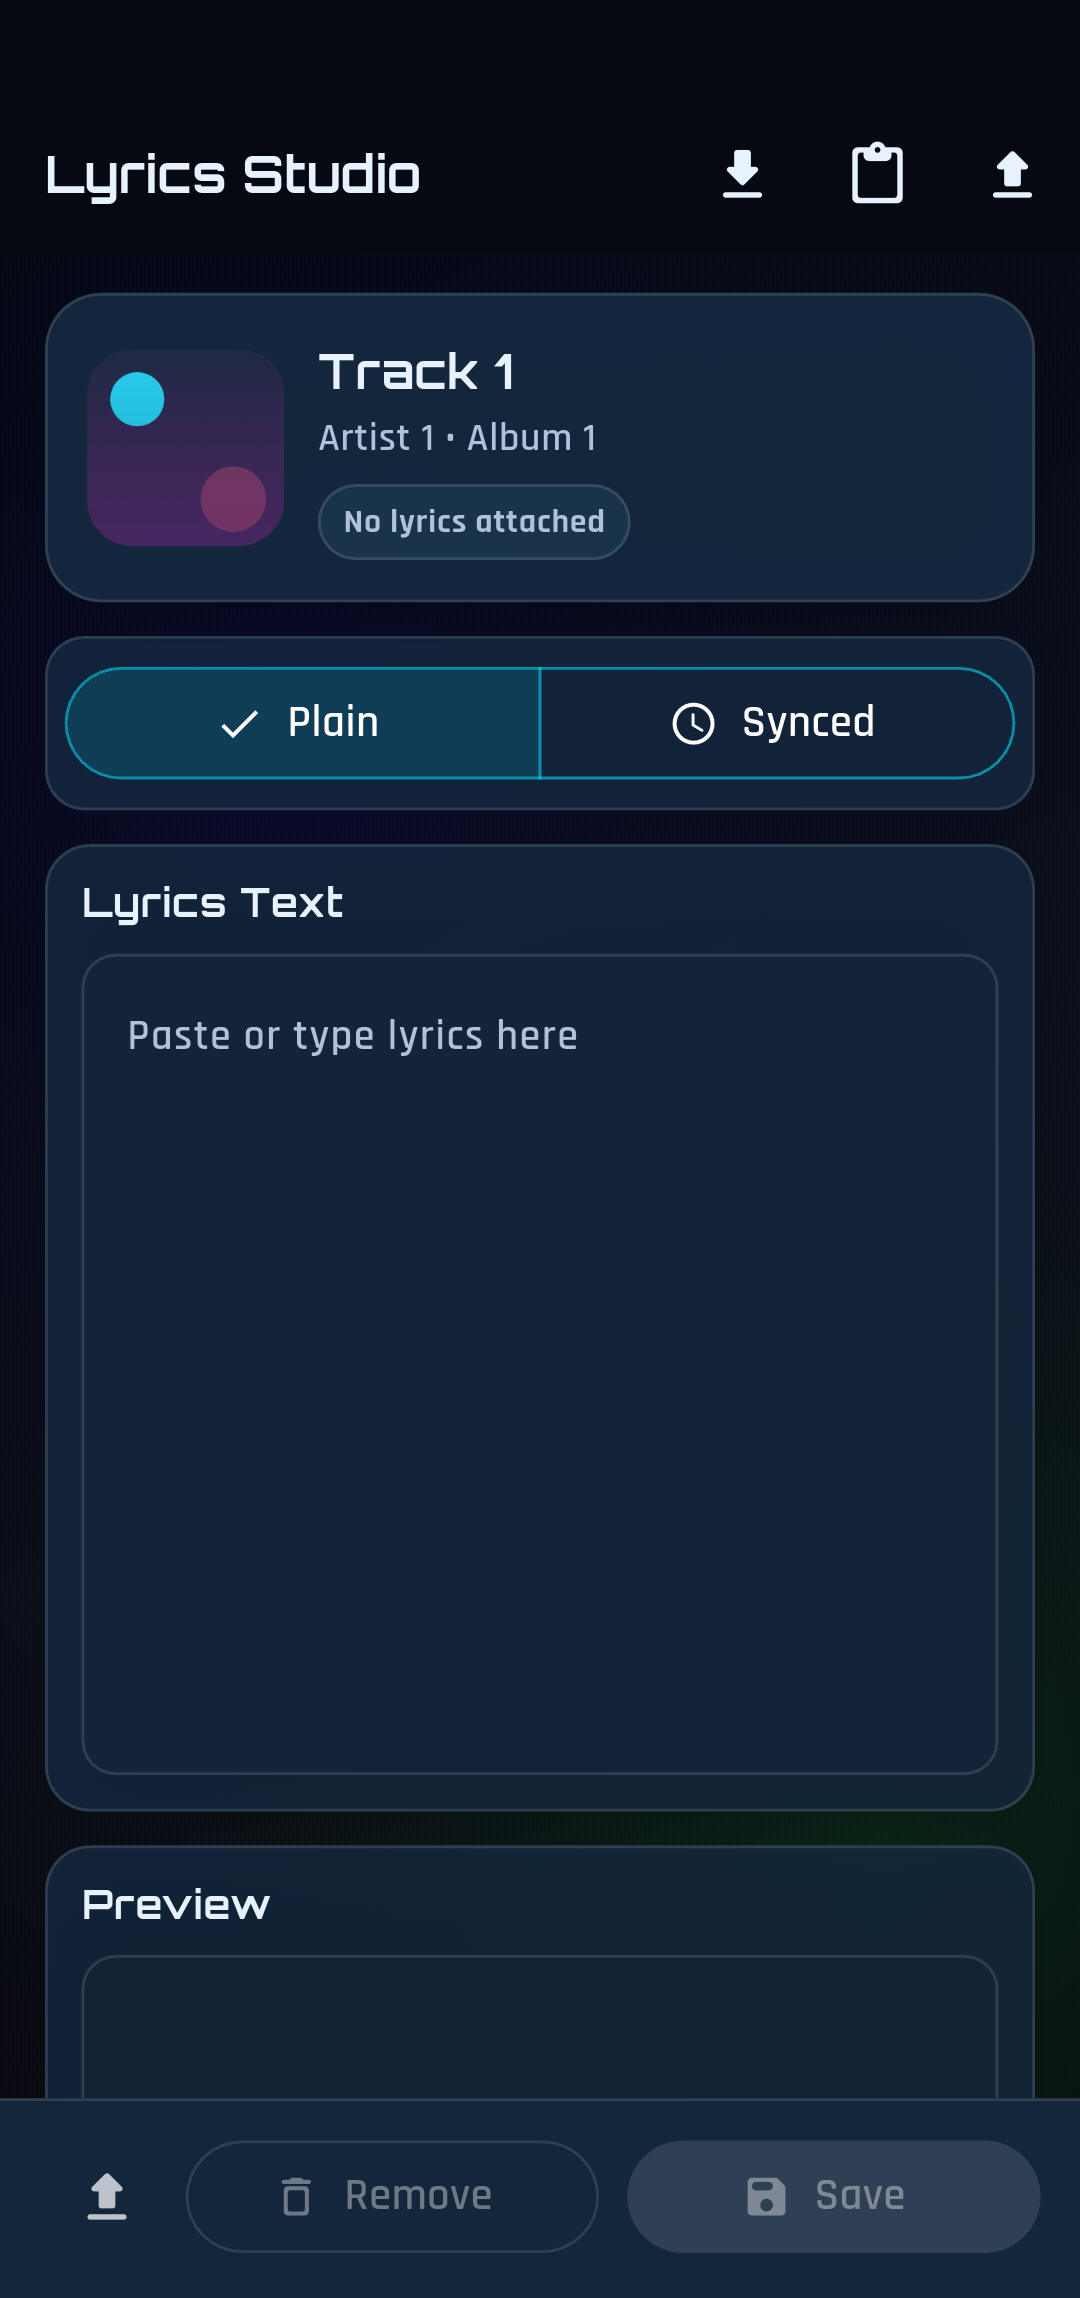This screenshot has width=1080, height=2298.
Task: Paste lyrics using the clipboard icon
Action: pos(878,173)
